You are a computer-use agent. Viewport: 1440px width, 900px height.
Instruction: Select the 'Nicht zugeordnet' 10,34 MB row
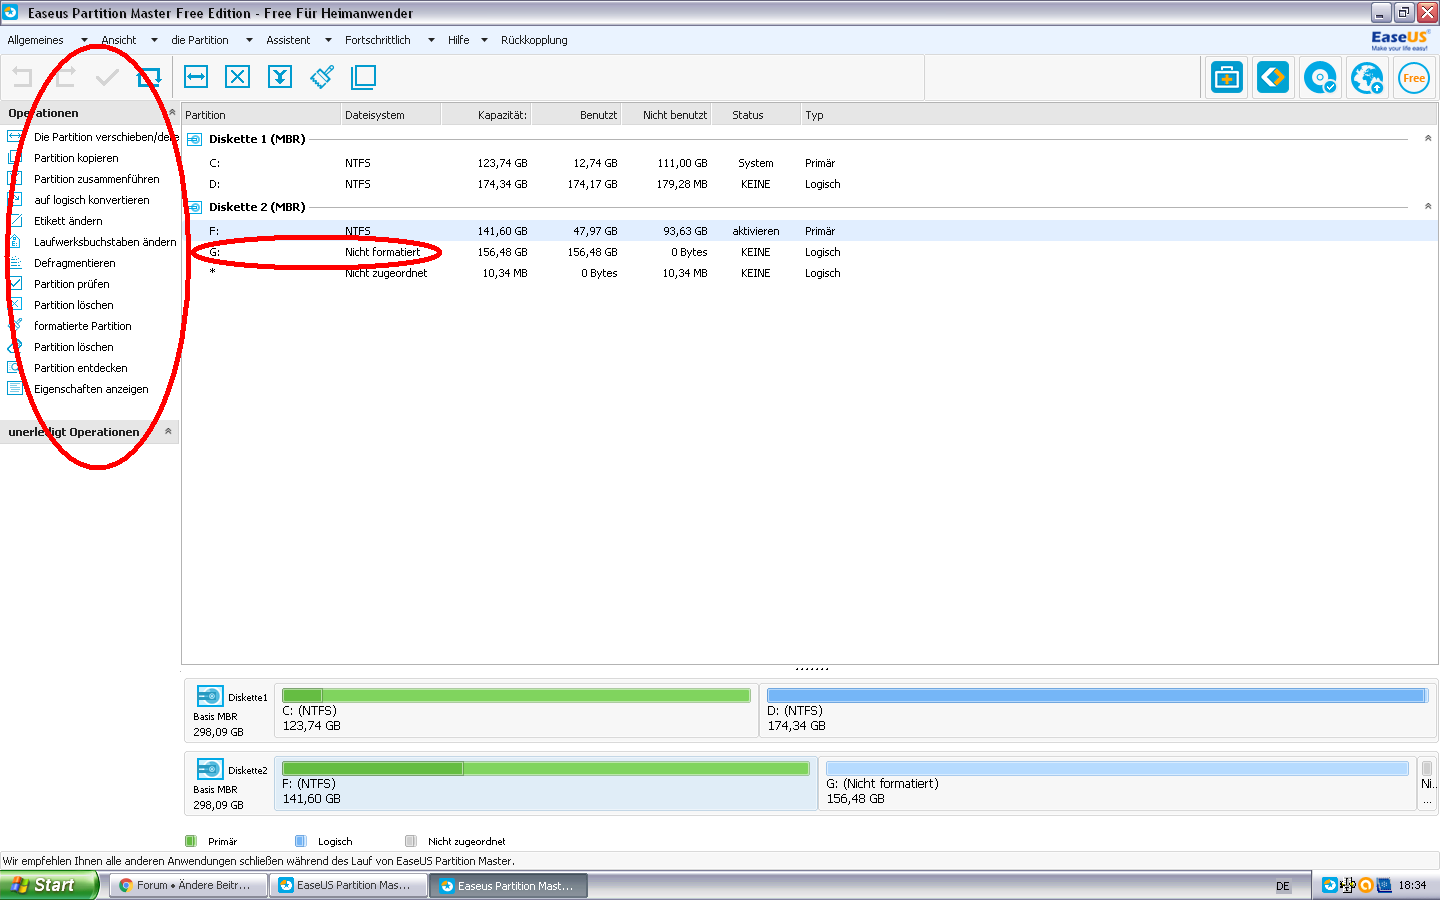pos(810,273)
